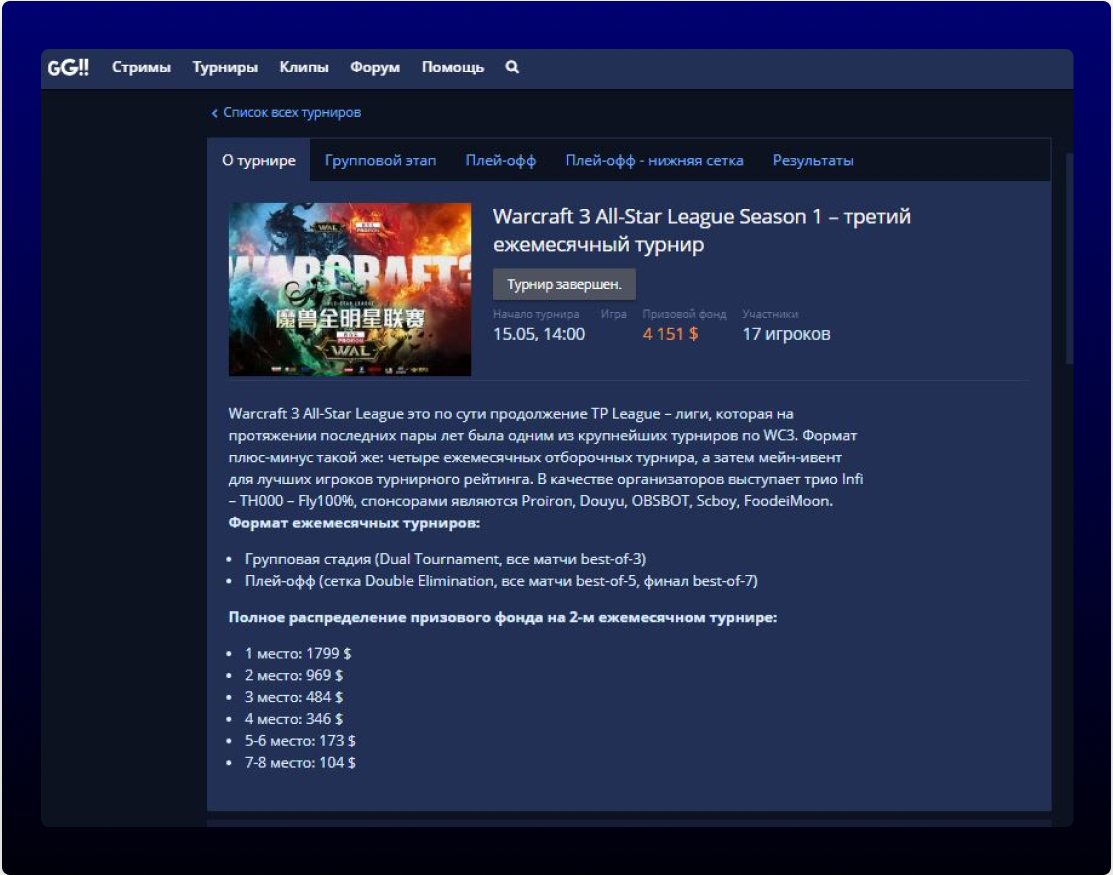
Task: Select the О турнире tab
Action: [258, 160]
